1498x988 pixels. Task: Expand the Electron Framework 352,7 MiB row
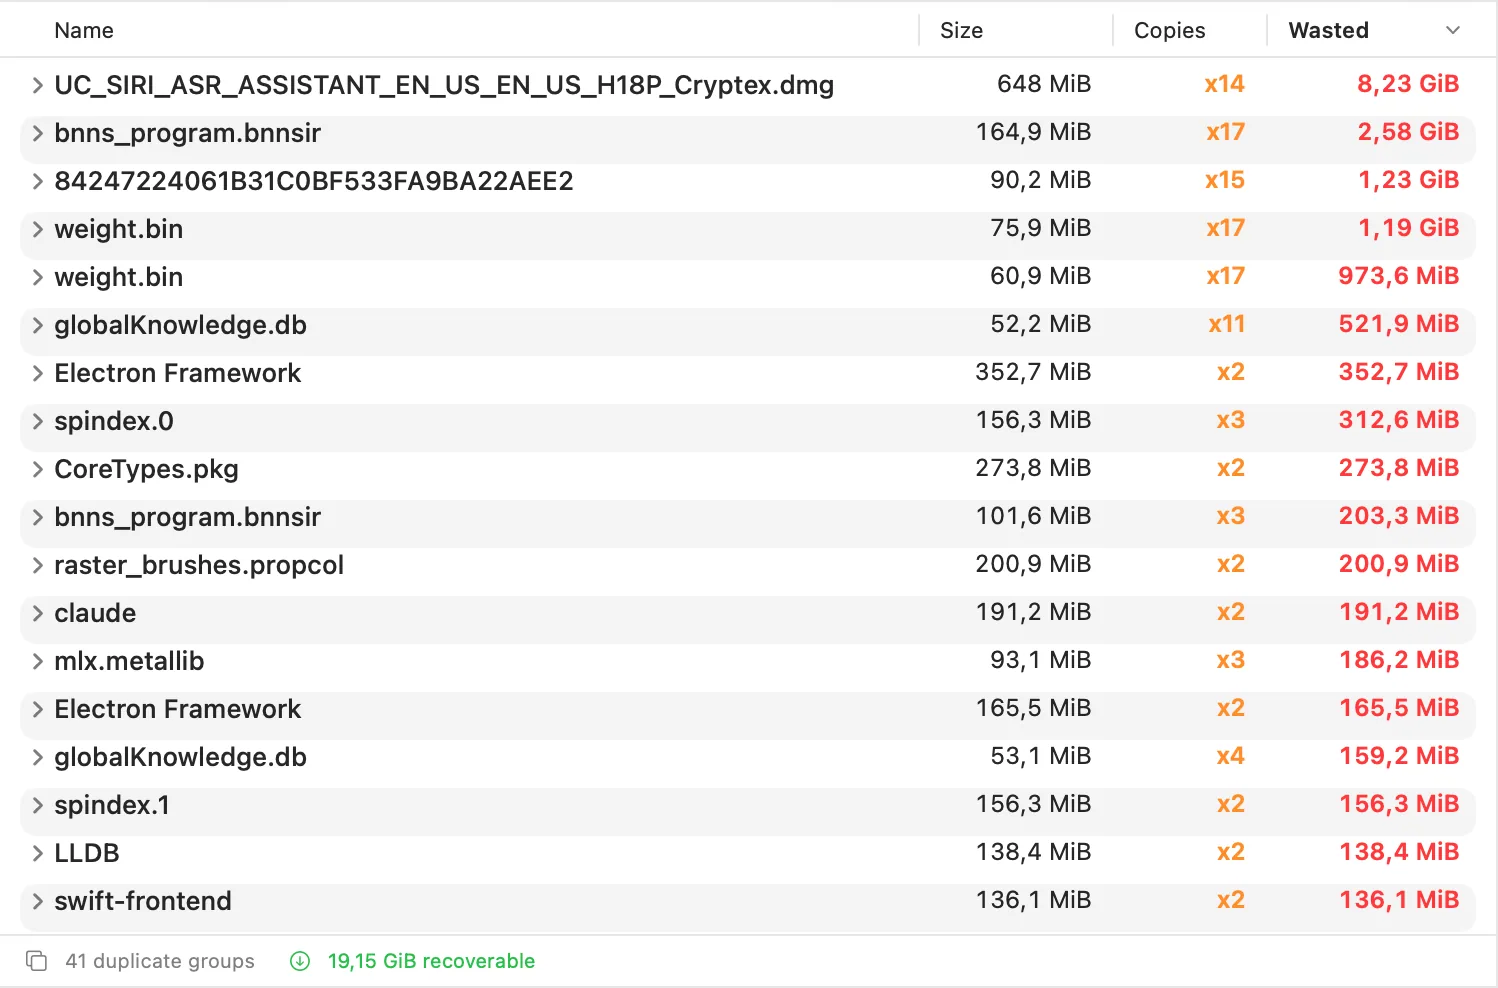coord(37,373)
